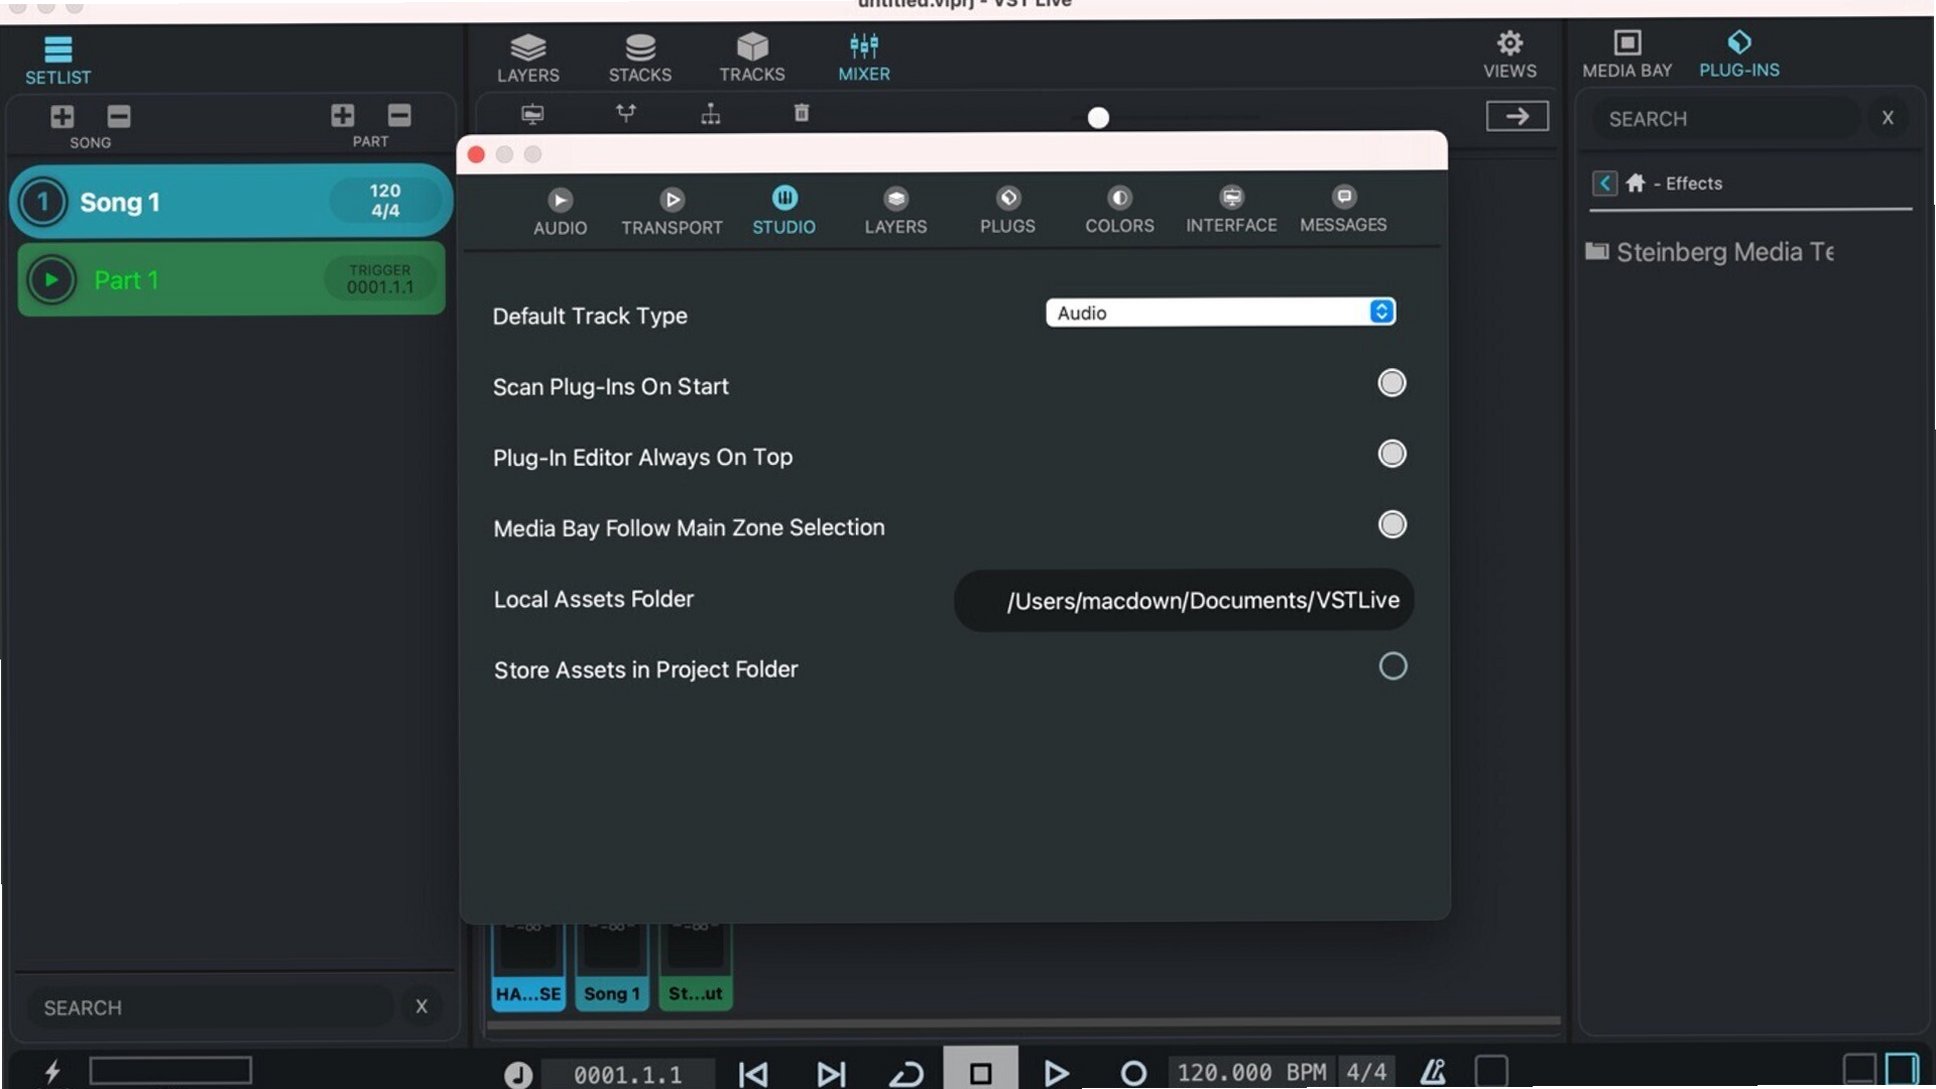
Task: Click the Plug-Ins search field
Action: pos(1725,118)
